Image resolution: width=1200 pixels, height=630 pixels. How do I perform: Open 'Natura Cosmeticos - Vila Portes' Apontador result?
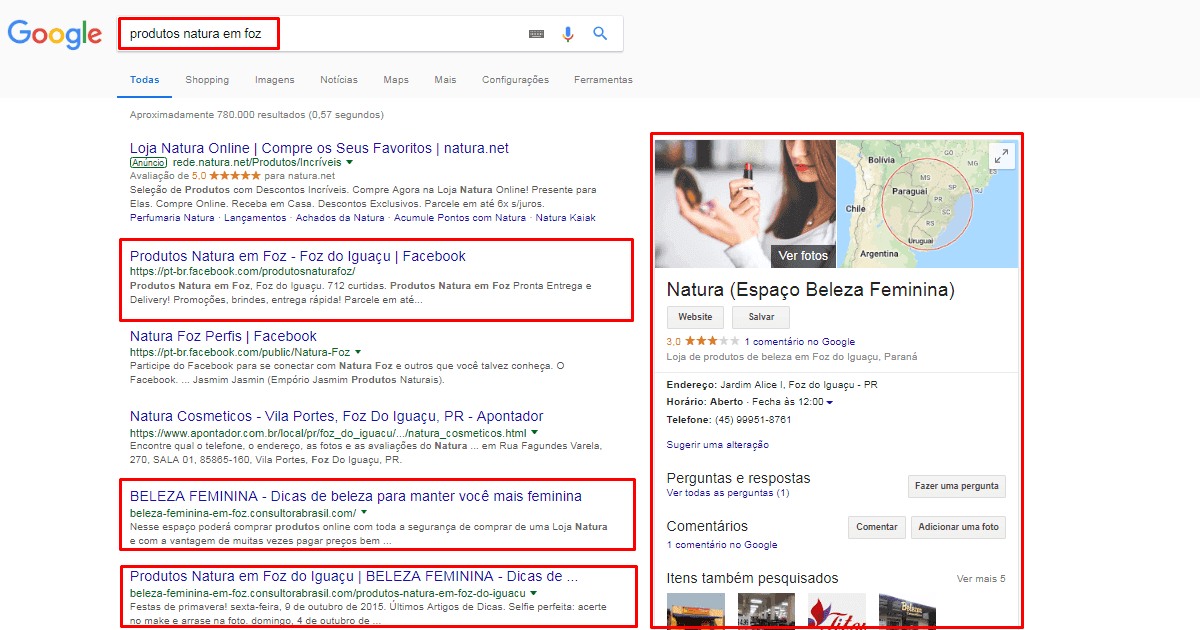[337, 416]
